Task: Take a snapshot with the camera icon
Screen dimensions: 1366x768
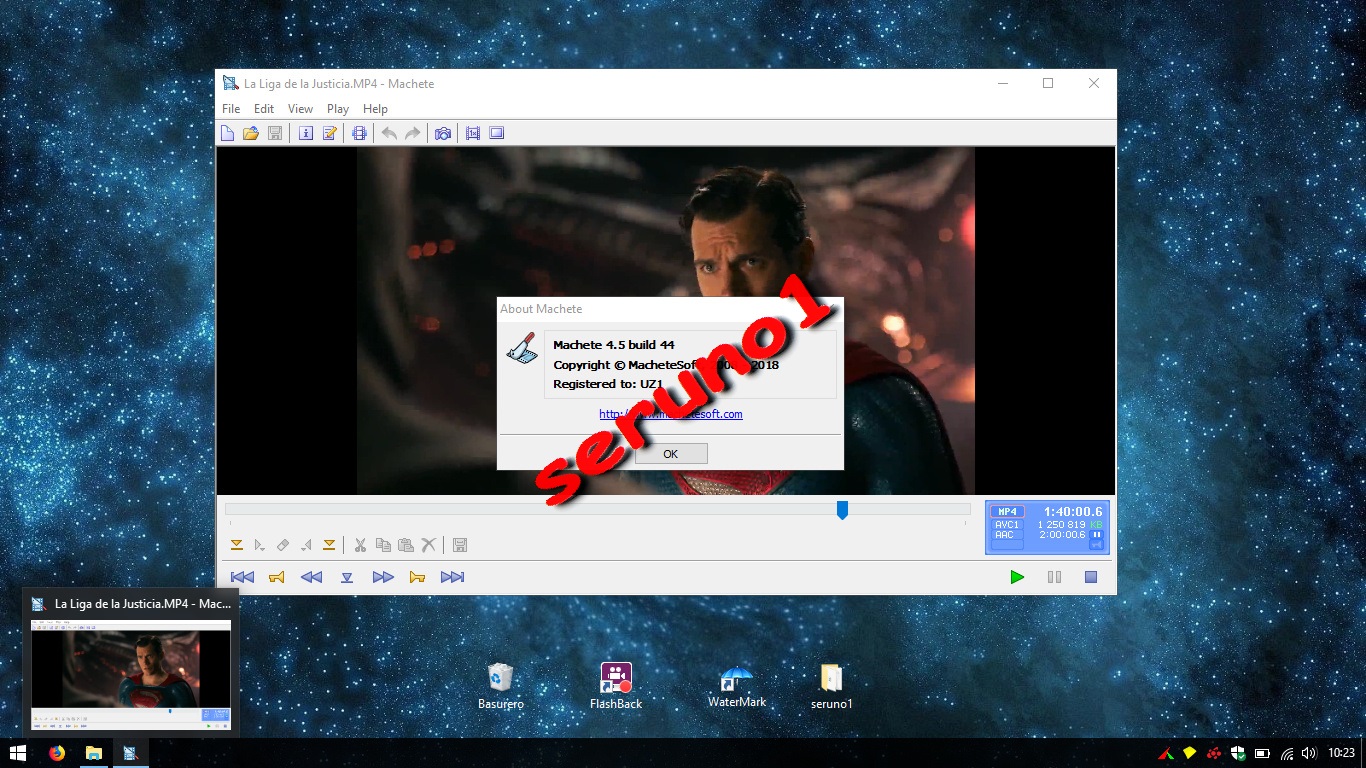Action: tap(442, 132)
